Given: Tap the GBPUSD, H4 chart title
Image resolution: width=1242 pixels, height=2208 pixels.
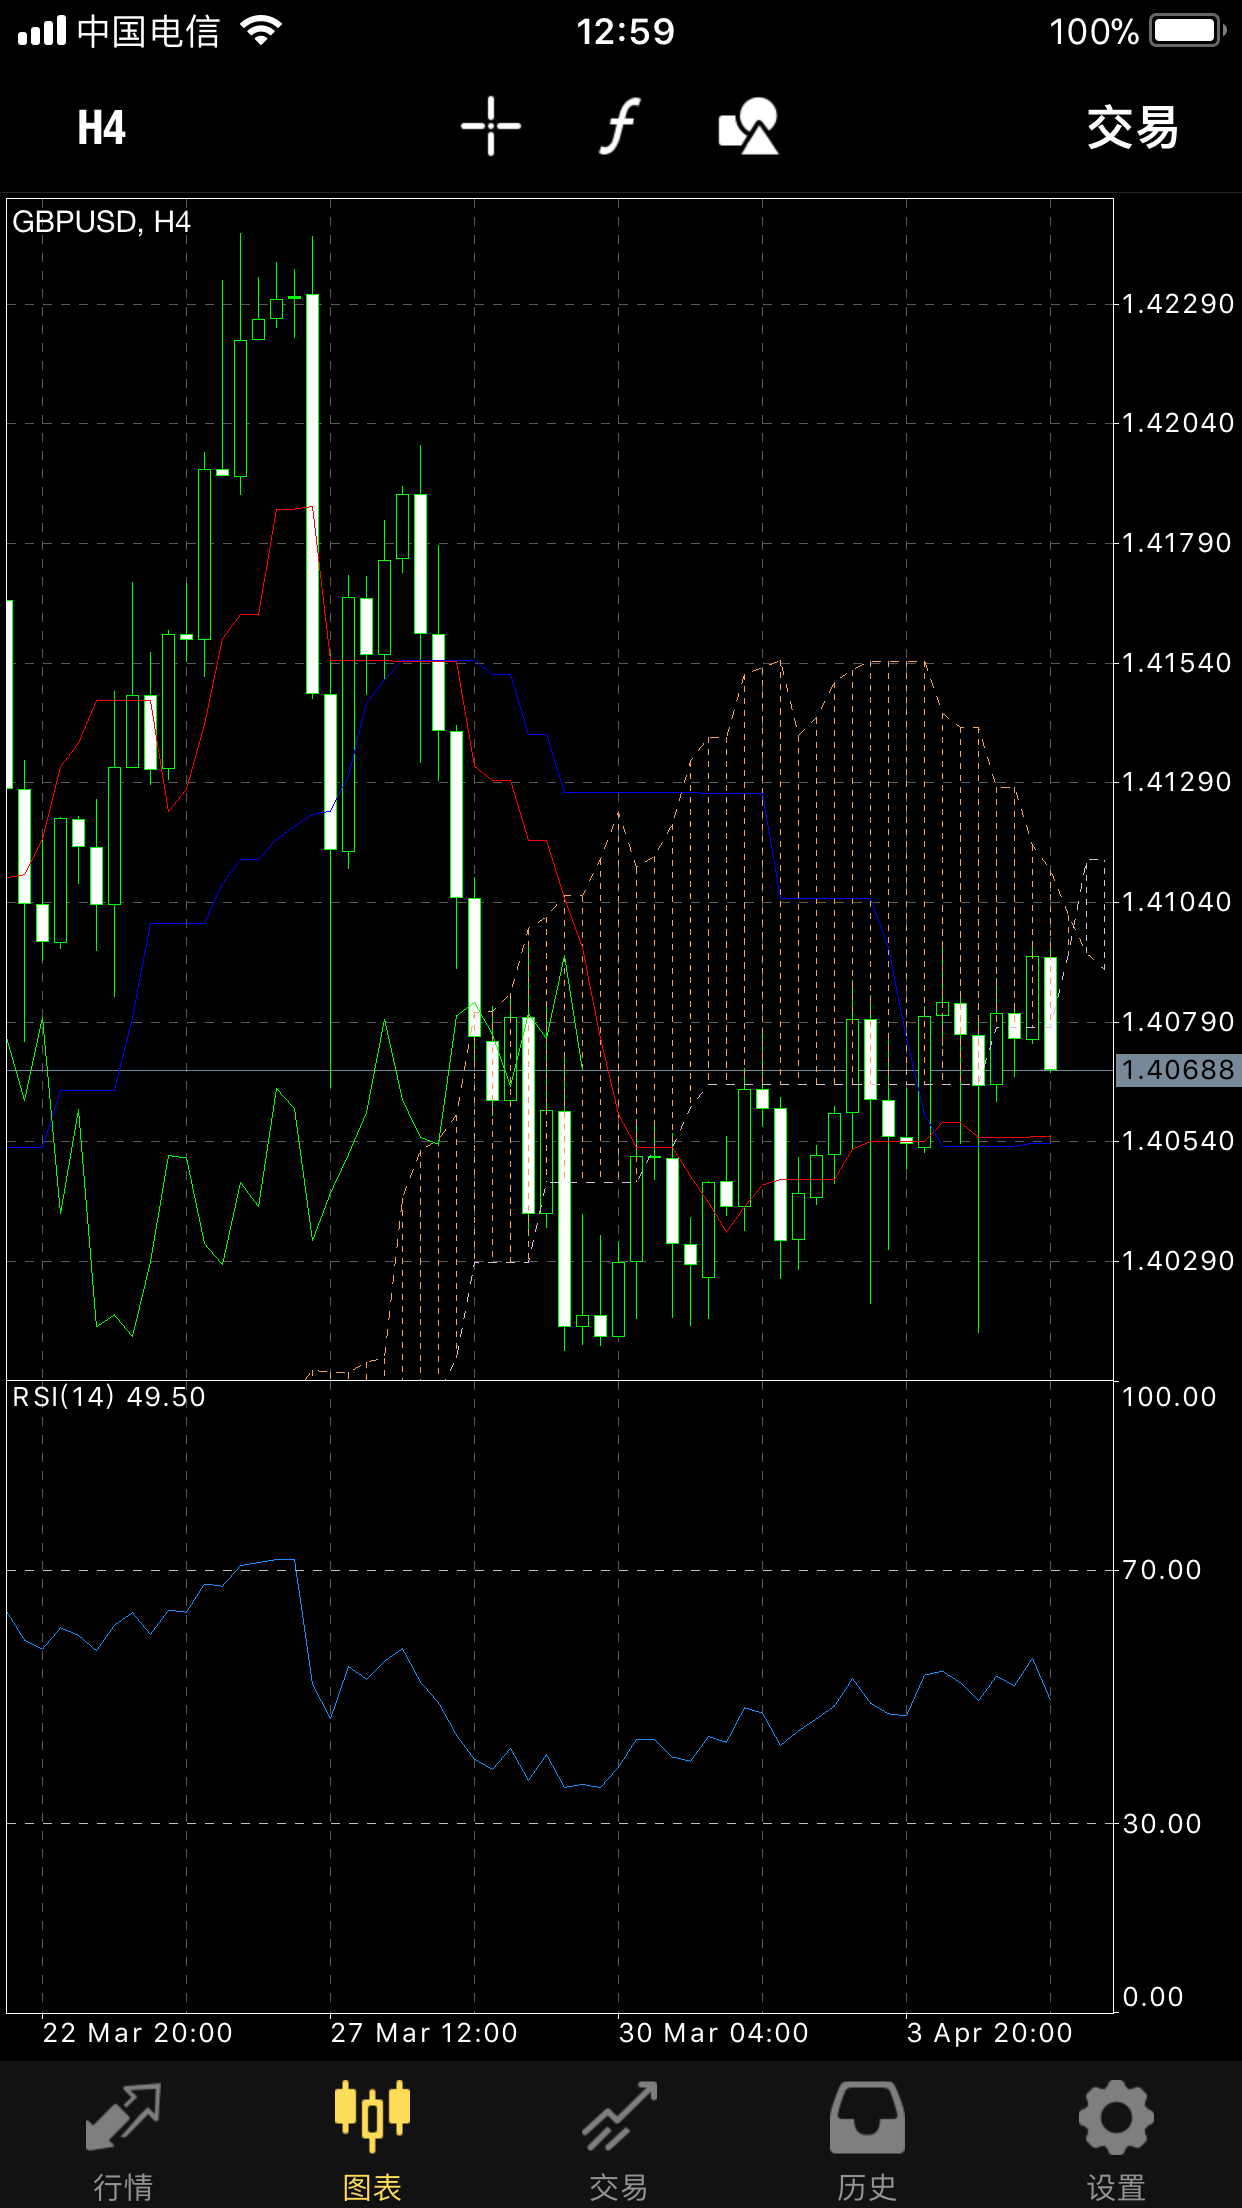Looking at the screenshot, I should click(101, 222).
